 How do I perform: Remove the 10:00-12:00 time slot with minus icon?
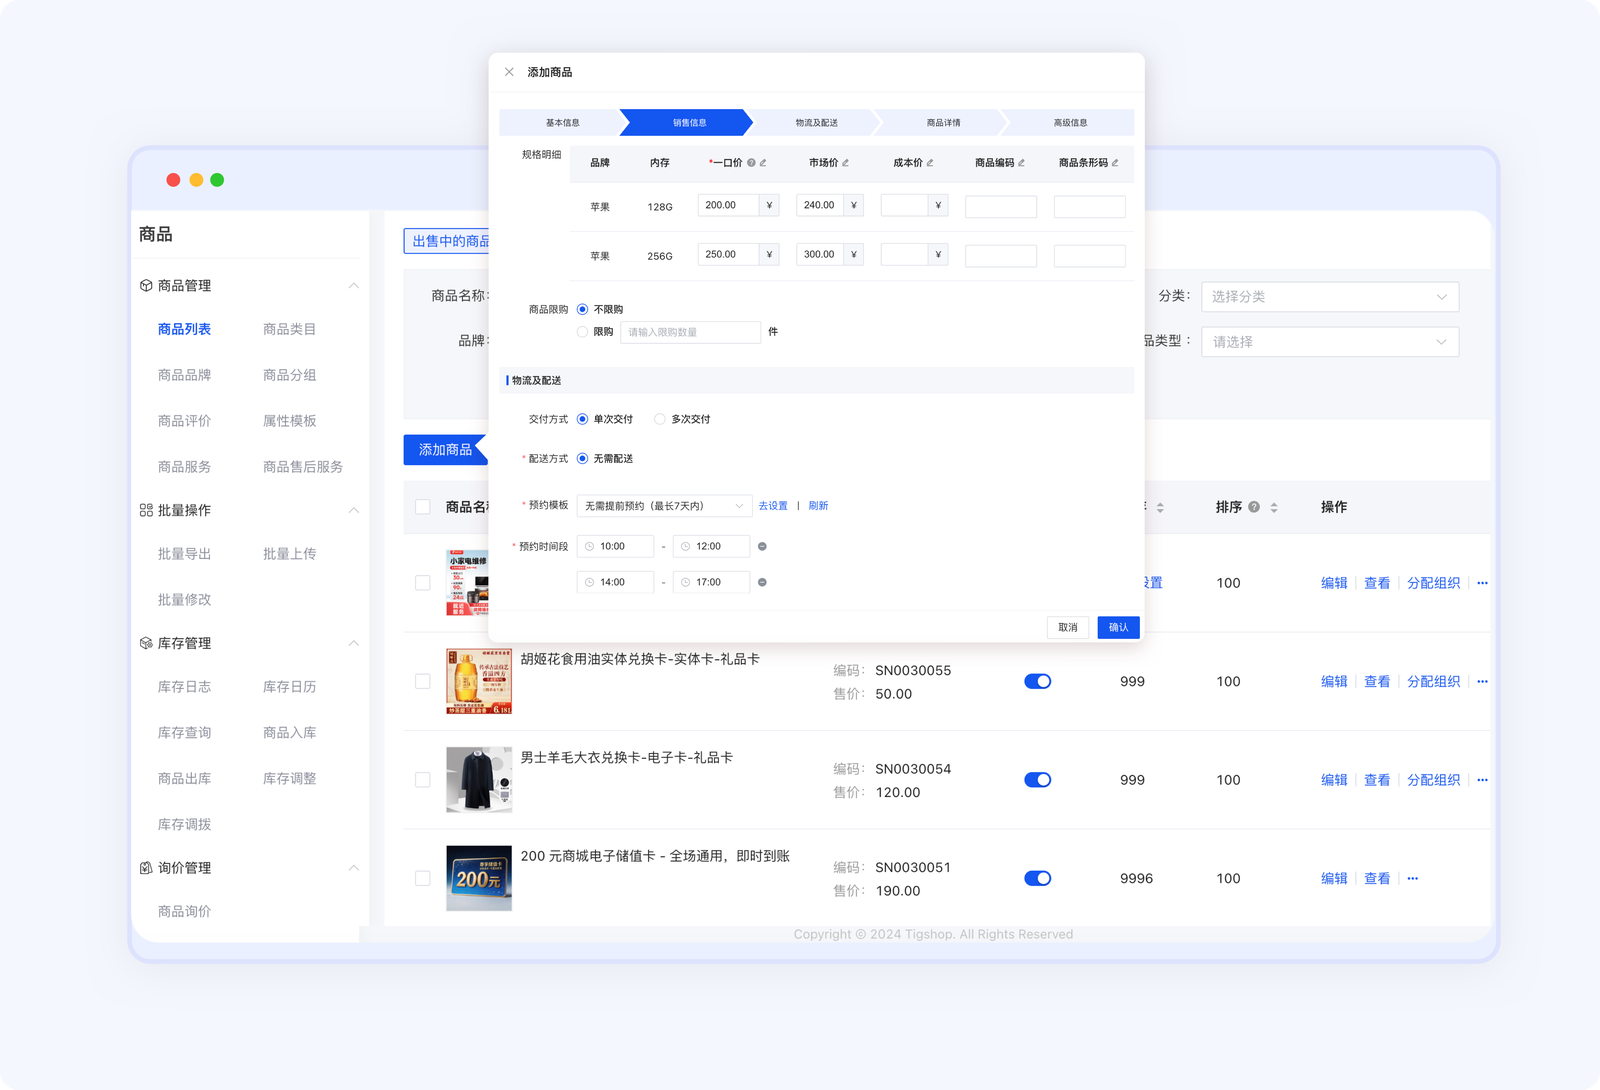pos(762,547)
